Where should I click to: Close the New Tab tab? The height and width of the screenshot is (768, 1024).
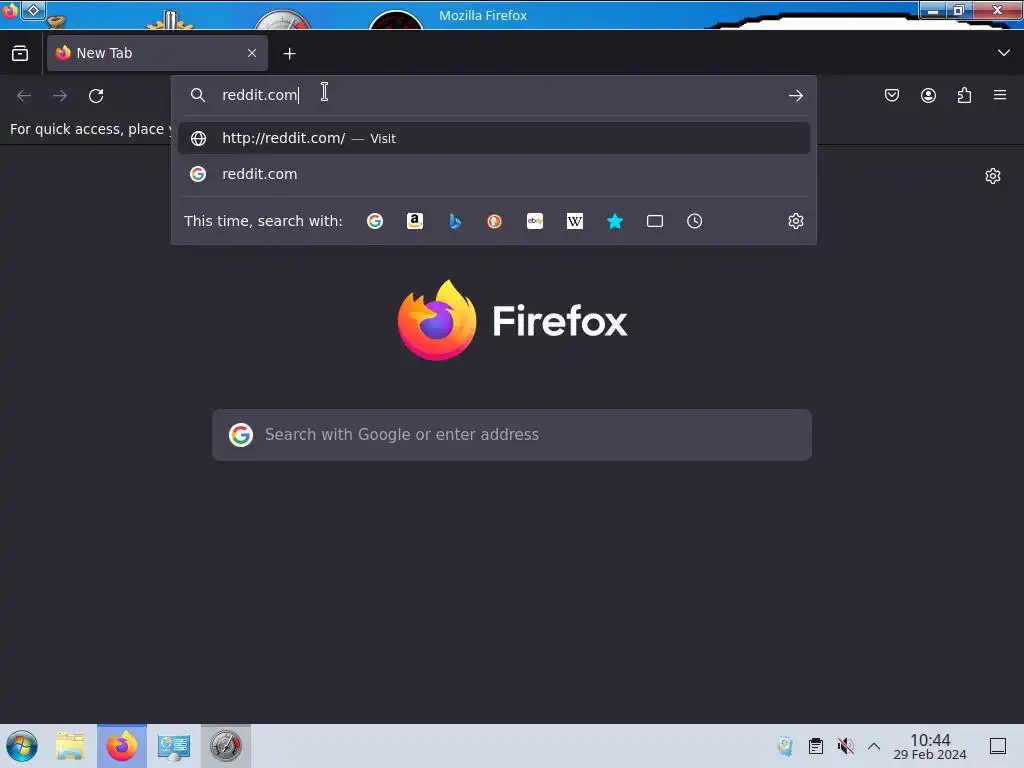(251, 54)
